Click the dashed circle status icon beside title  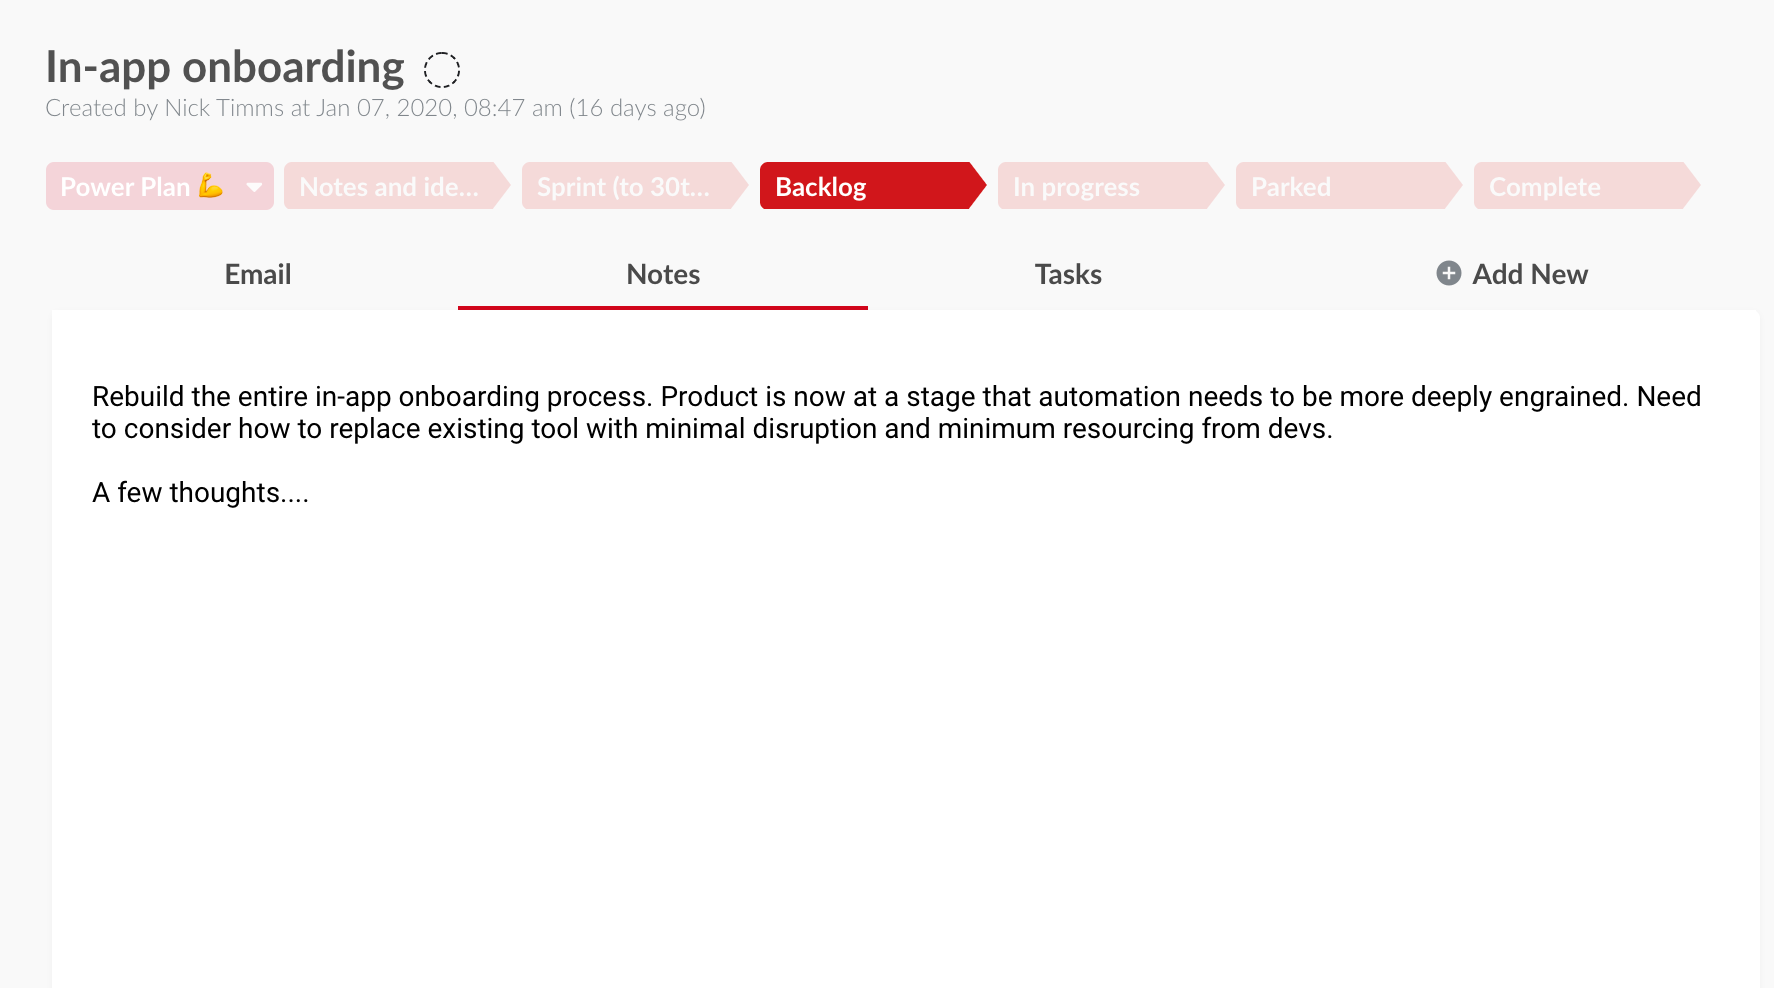click(441, 70)
